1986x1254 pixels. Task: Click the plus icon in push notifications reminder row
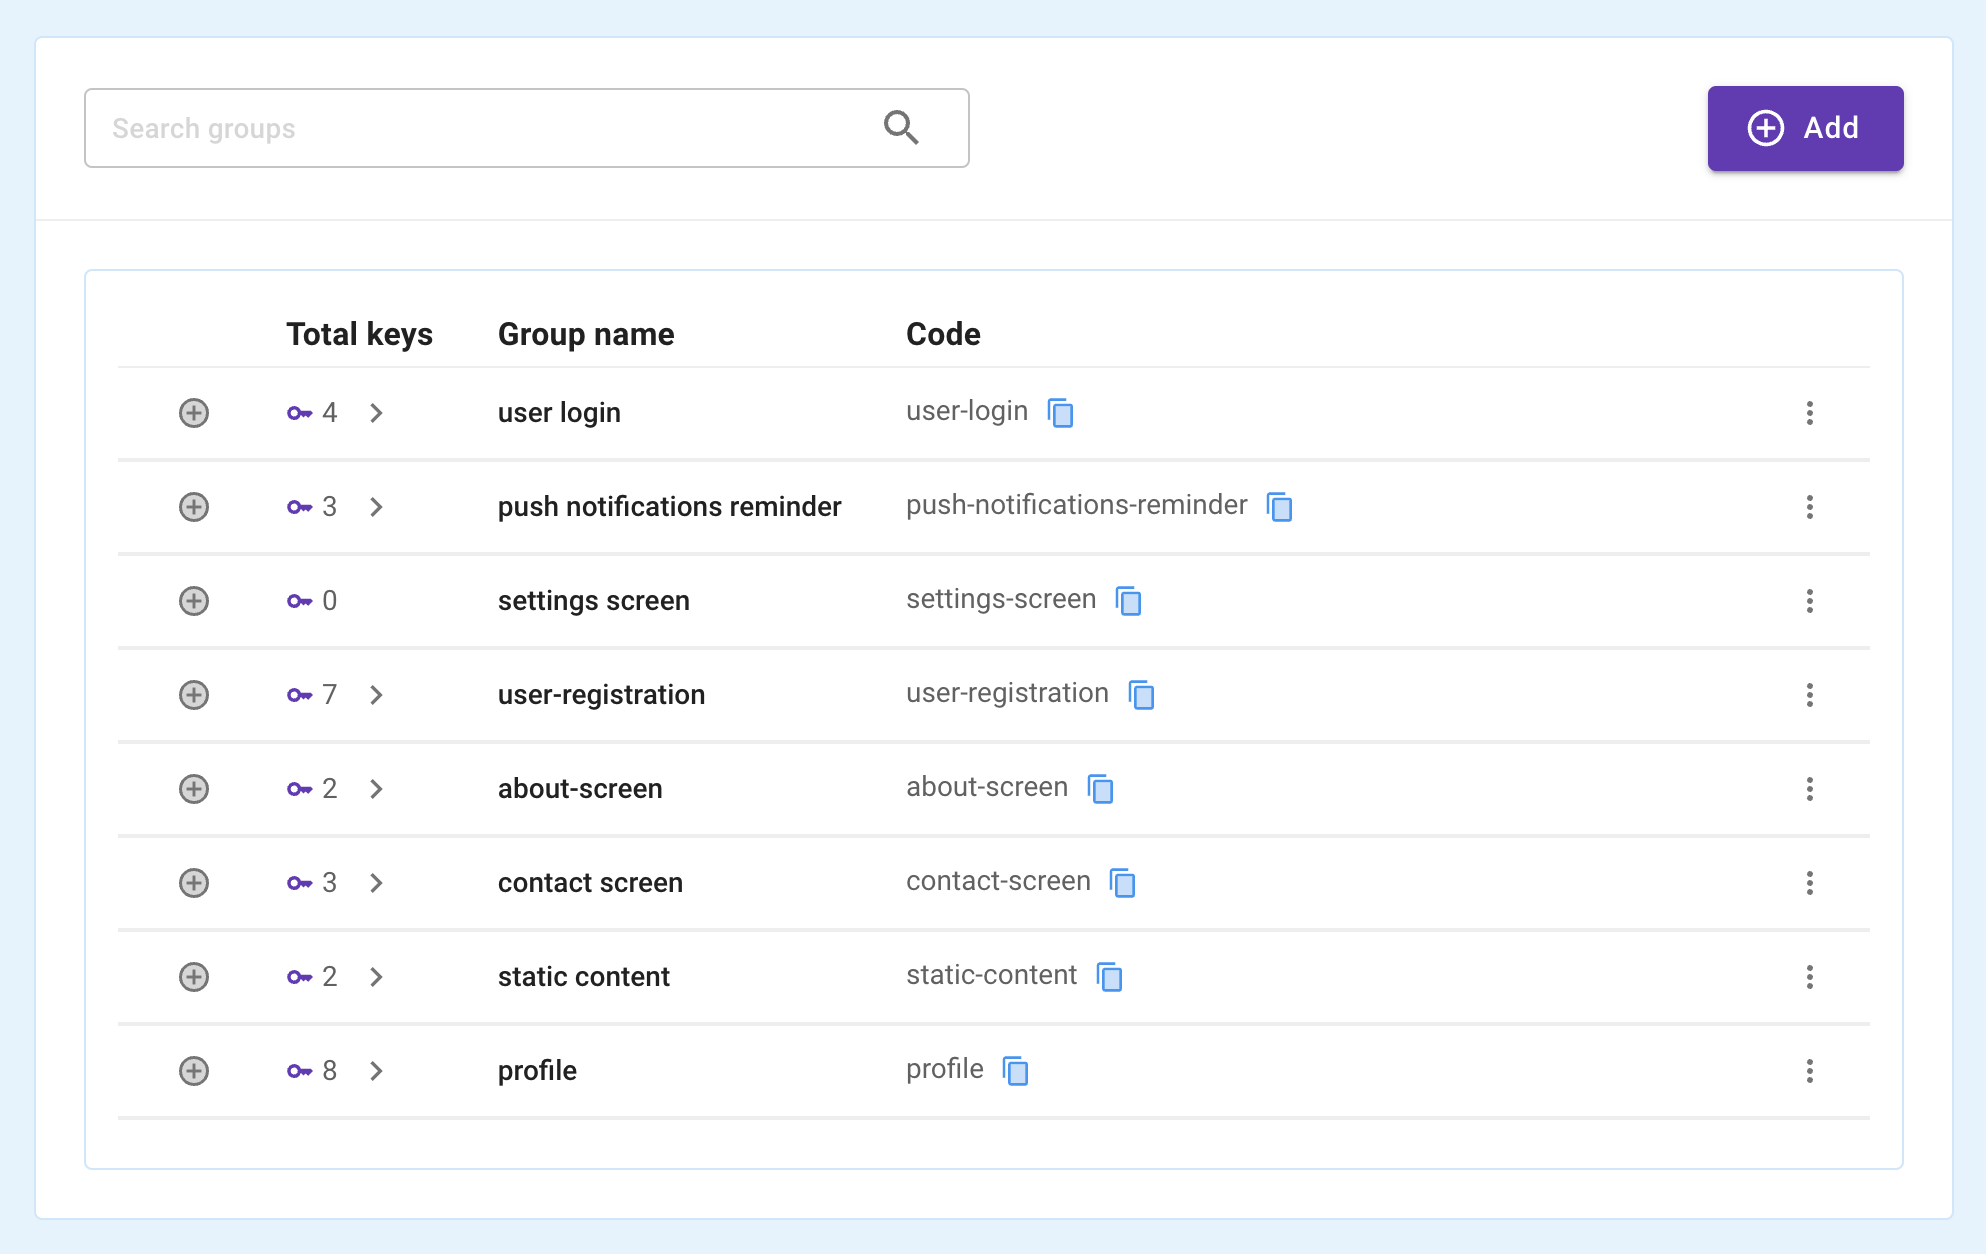194,507
